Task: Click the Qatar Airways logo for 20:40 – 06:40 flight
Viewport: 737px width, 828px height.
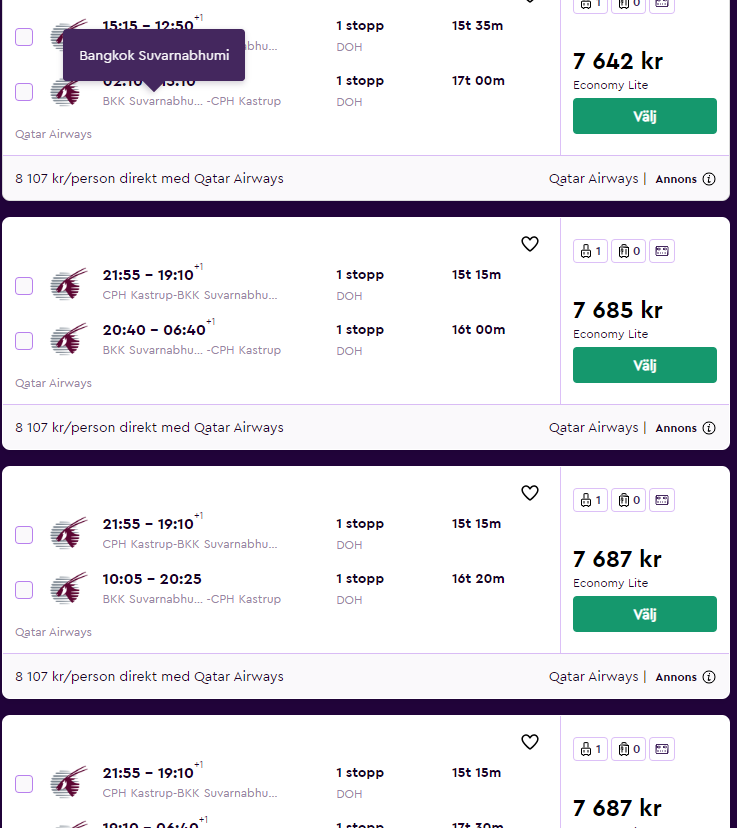Action: (x=69, y=340)
